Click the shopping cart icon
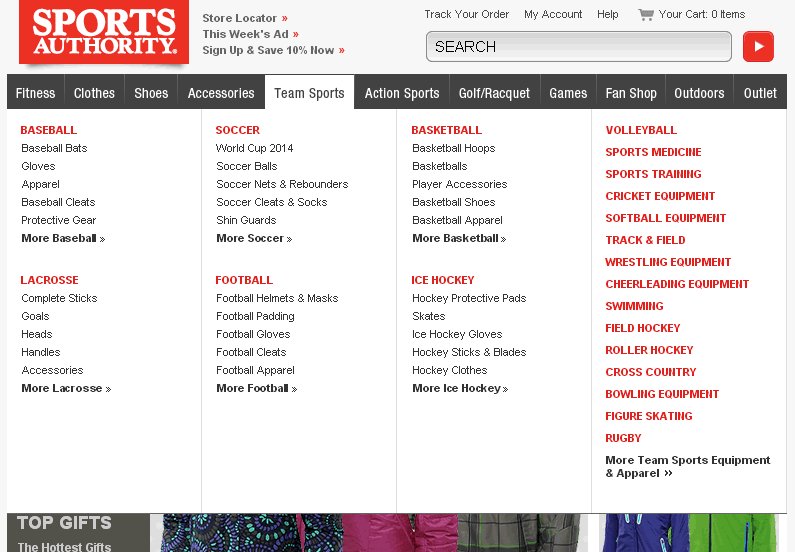 coord(645,15)
